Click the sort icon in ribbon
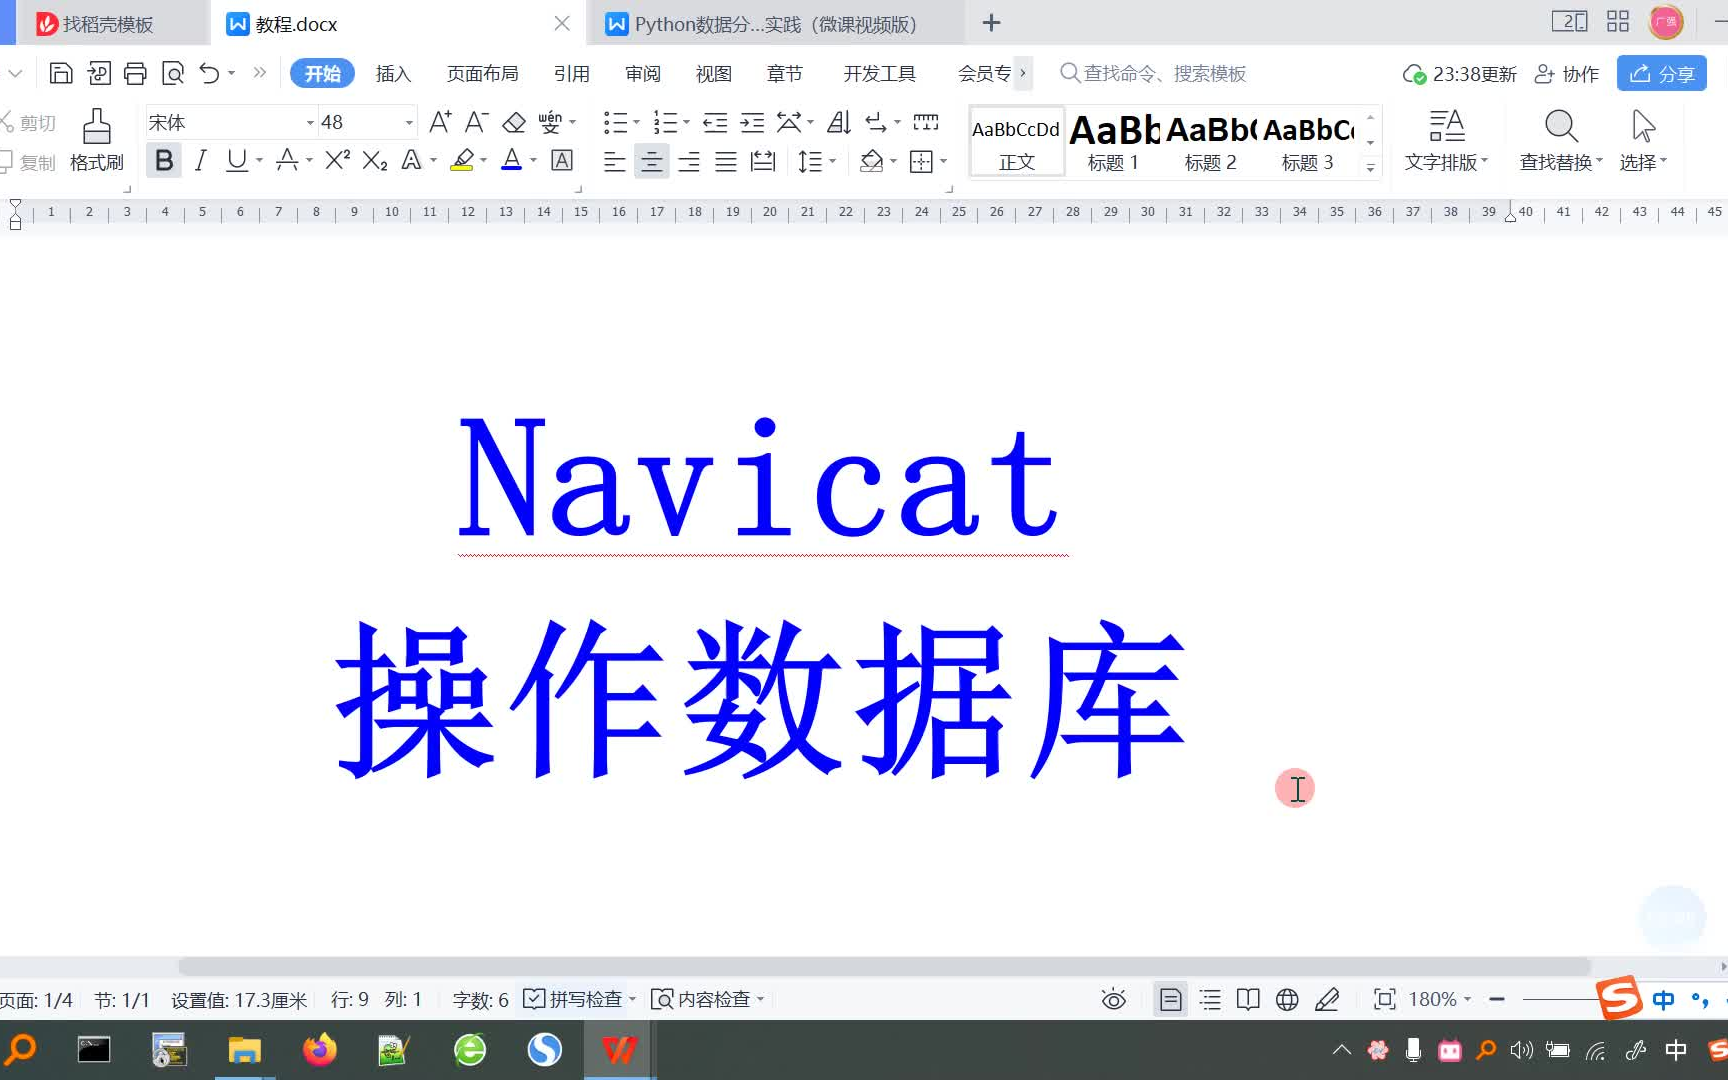The width and height of the screenshot is (1728, 1080). pyautogui.click(x=839, y=122)
